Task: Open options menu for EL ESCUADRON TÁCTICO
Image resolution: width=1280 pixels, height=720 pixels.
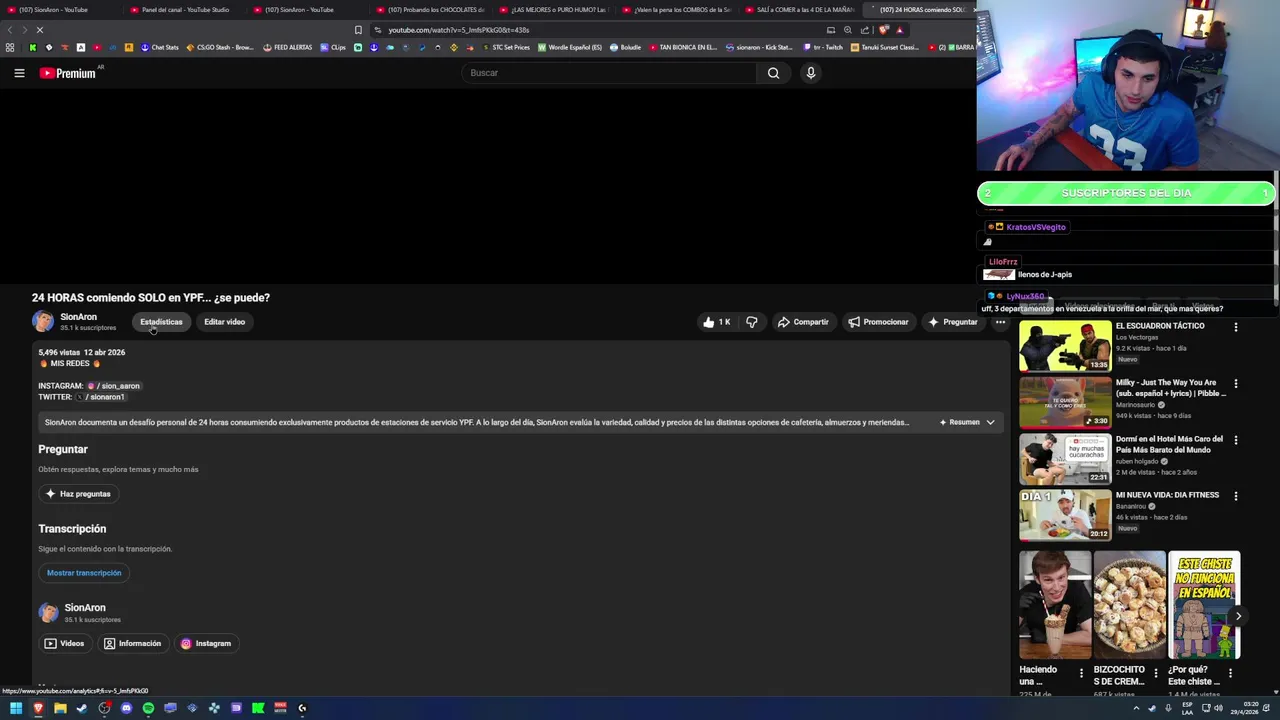Action: [1235, 327]
